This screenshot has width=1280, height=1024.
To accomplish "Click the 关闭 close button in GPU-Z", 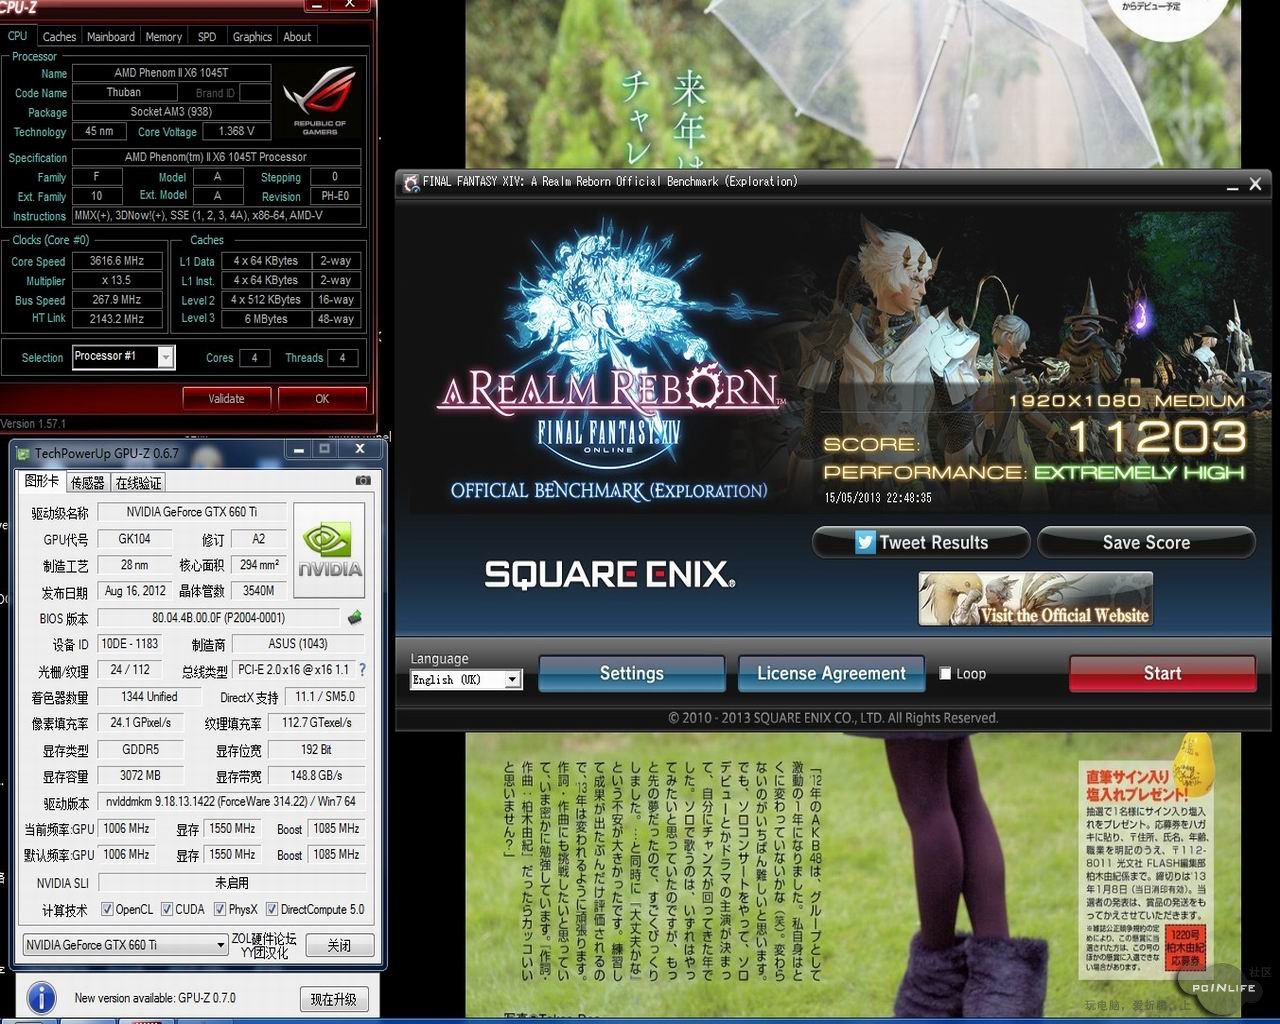I will click(339, 945).
